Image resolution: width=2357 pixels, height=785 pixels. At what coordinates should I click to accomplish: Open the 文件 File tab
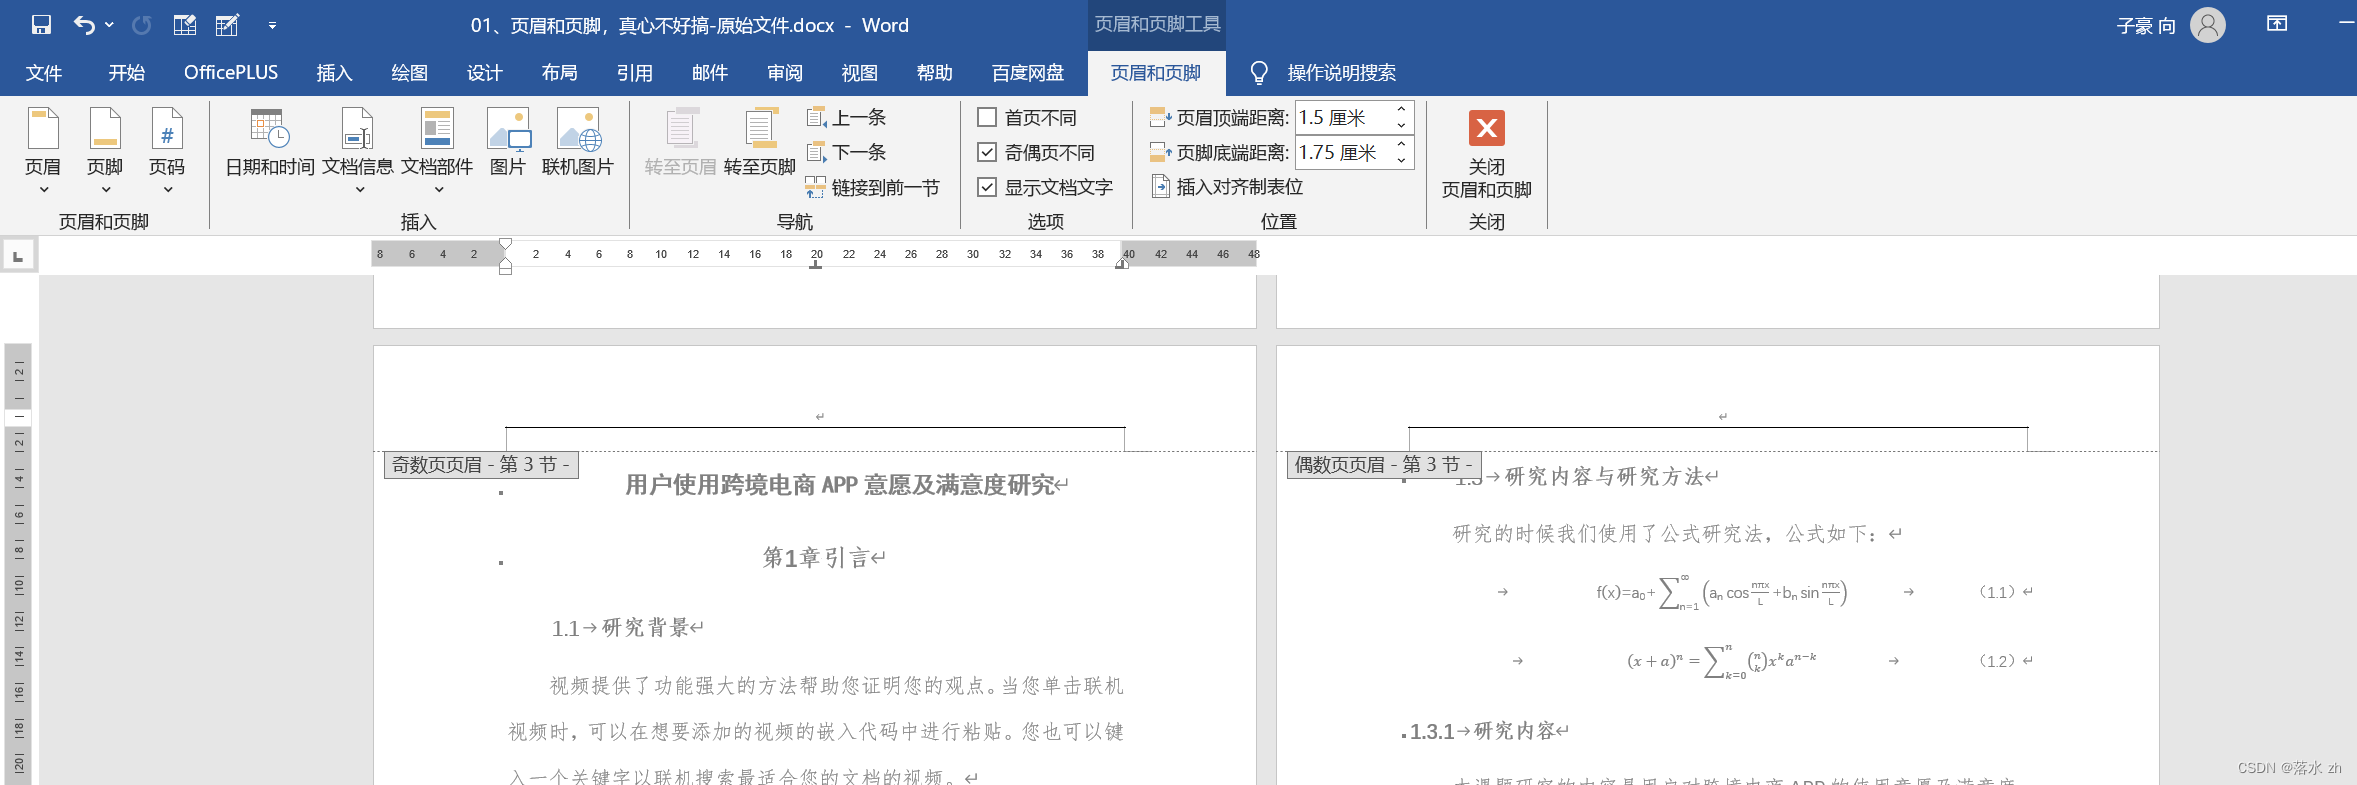tap(44, 73)
